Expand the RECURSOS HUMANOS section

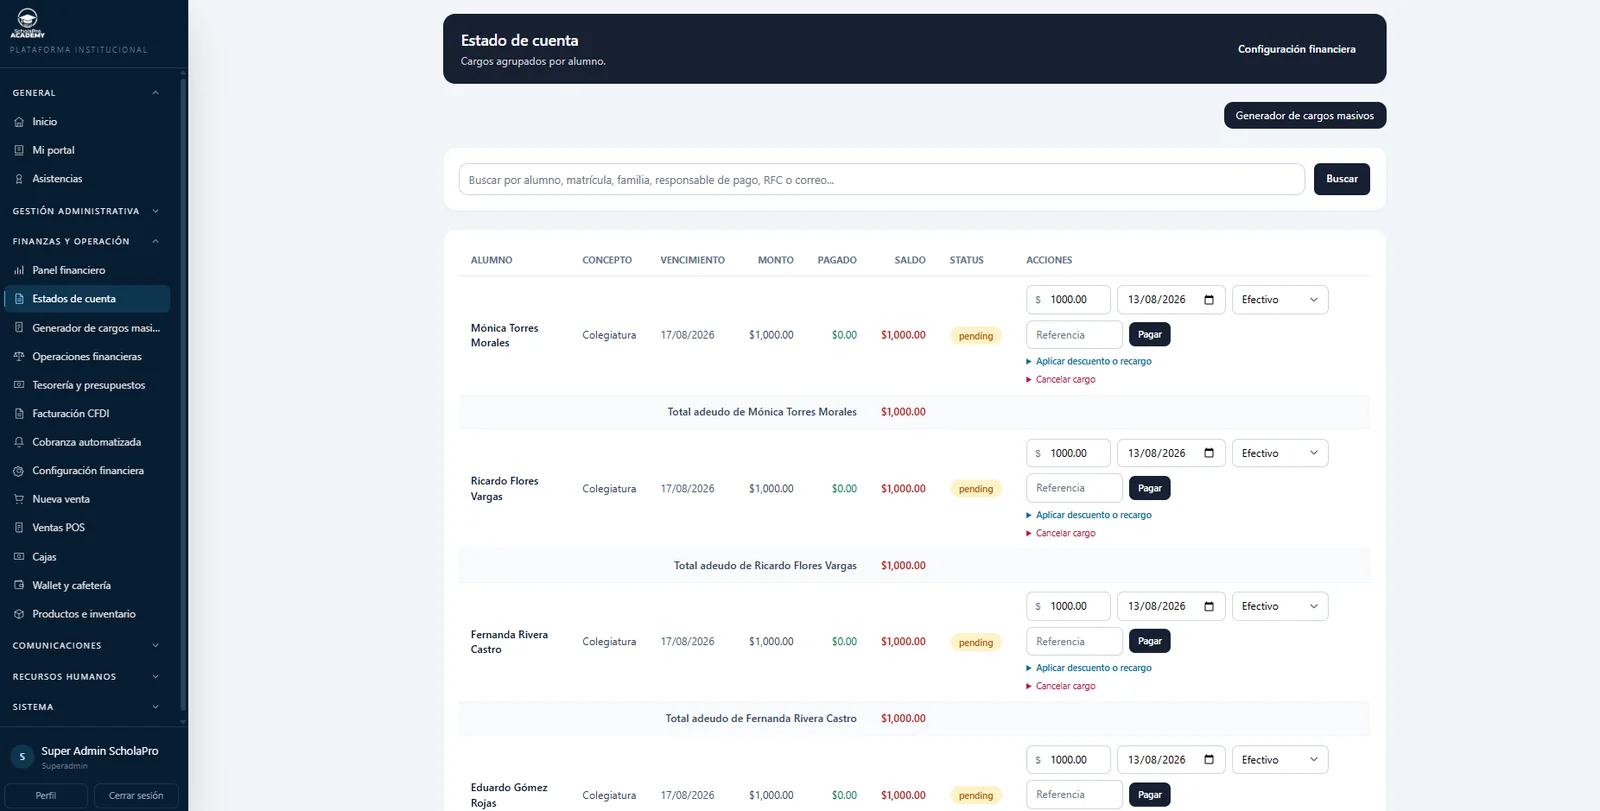(x=85, y=677)
